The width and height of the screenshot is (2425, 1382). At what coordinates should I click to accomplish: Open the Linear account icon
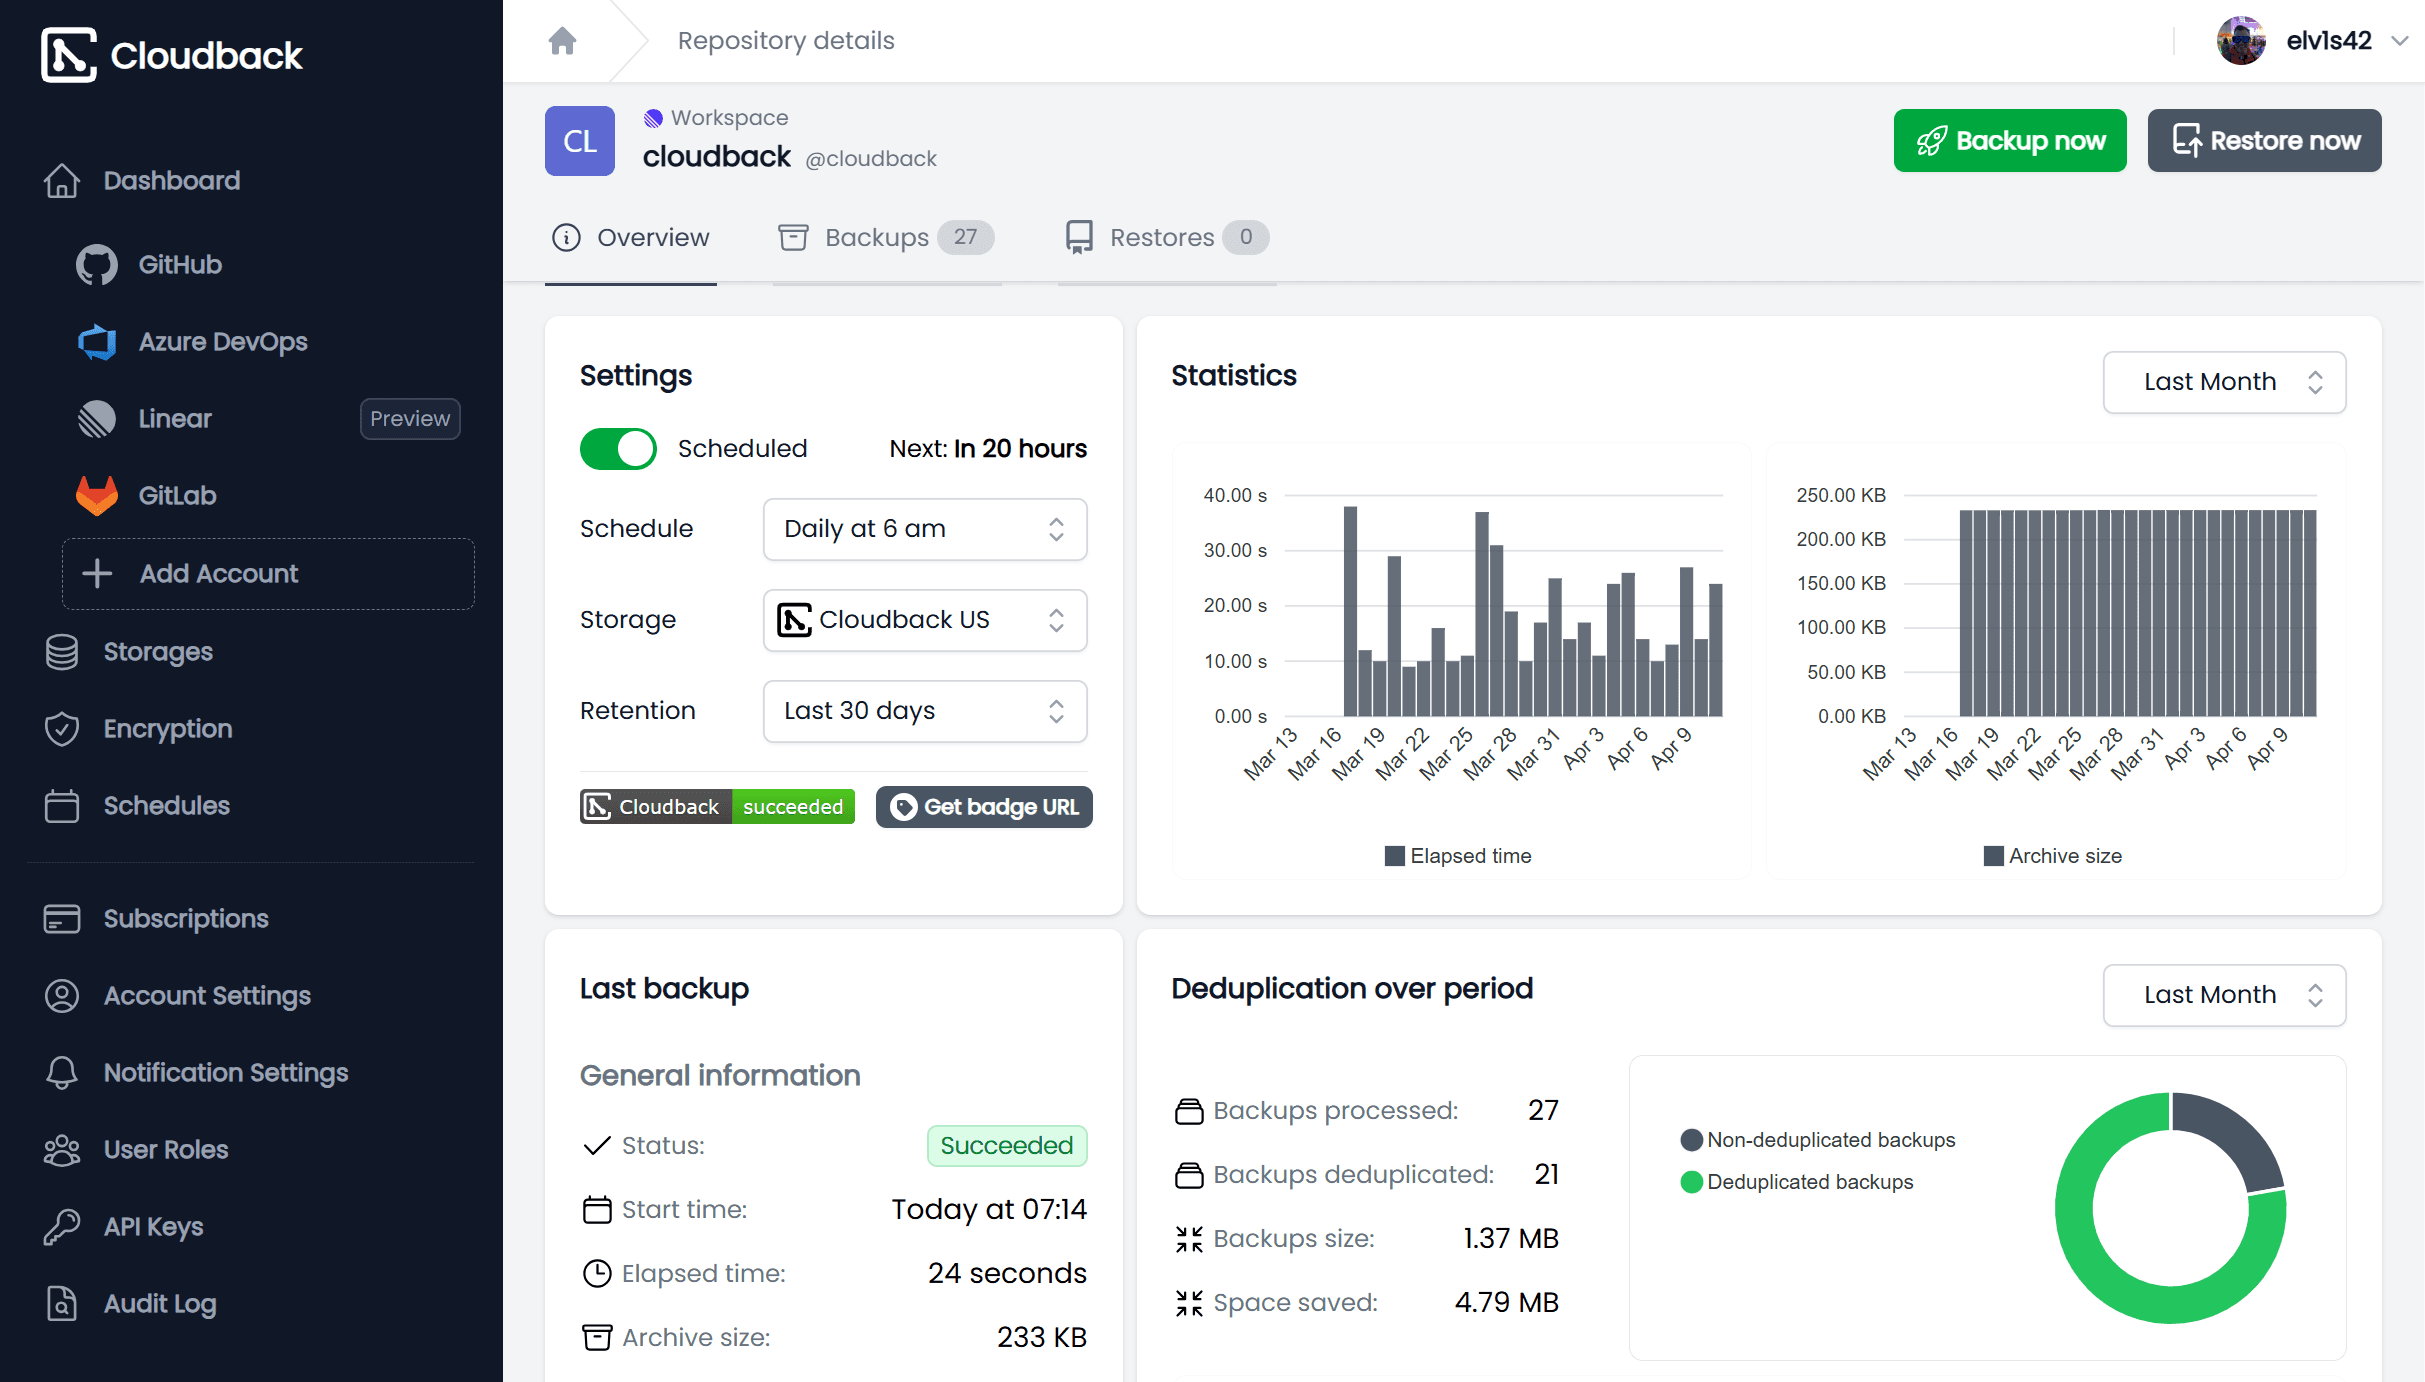97,419
